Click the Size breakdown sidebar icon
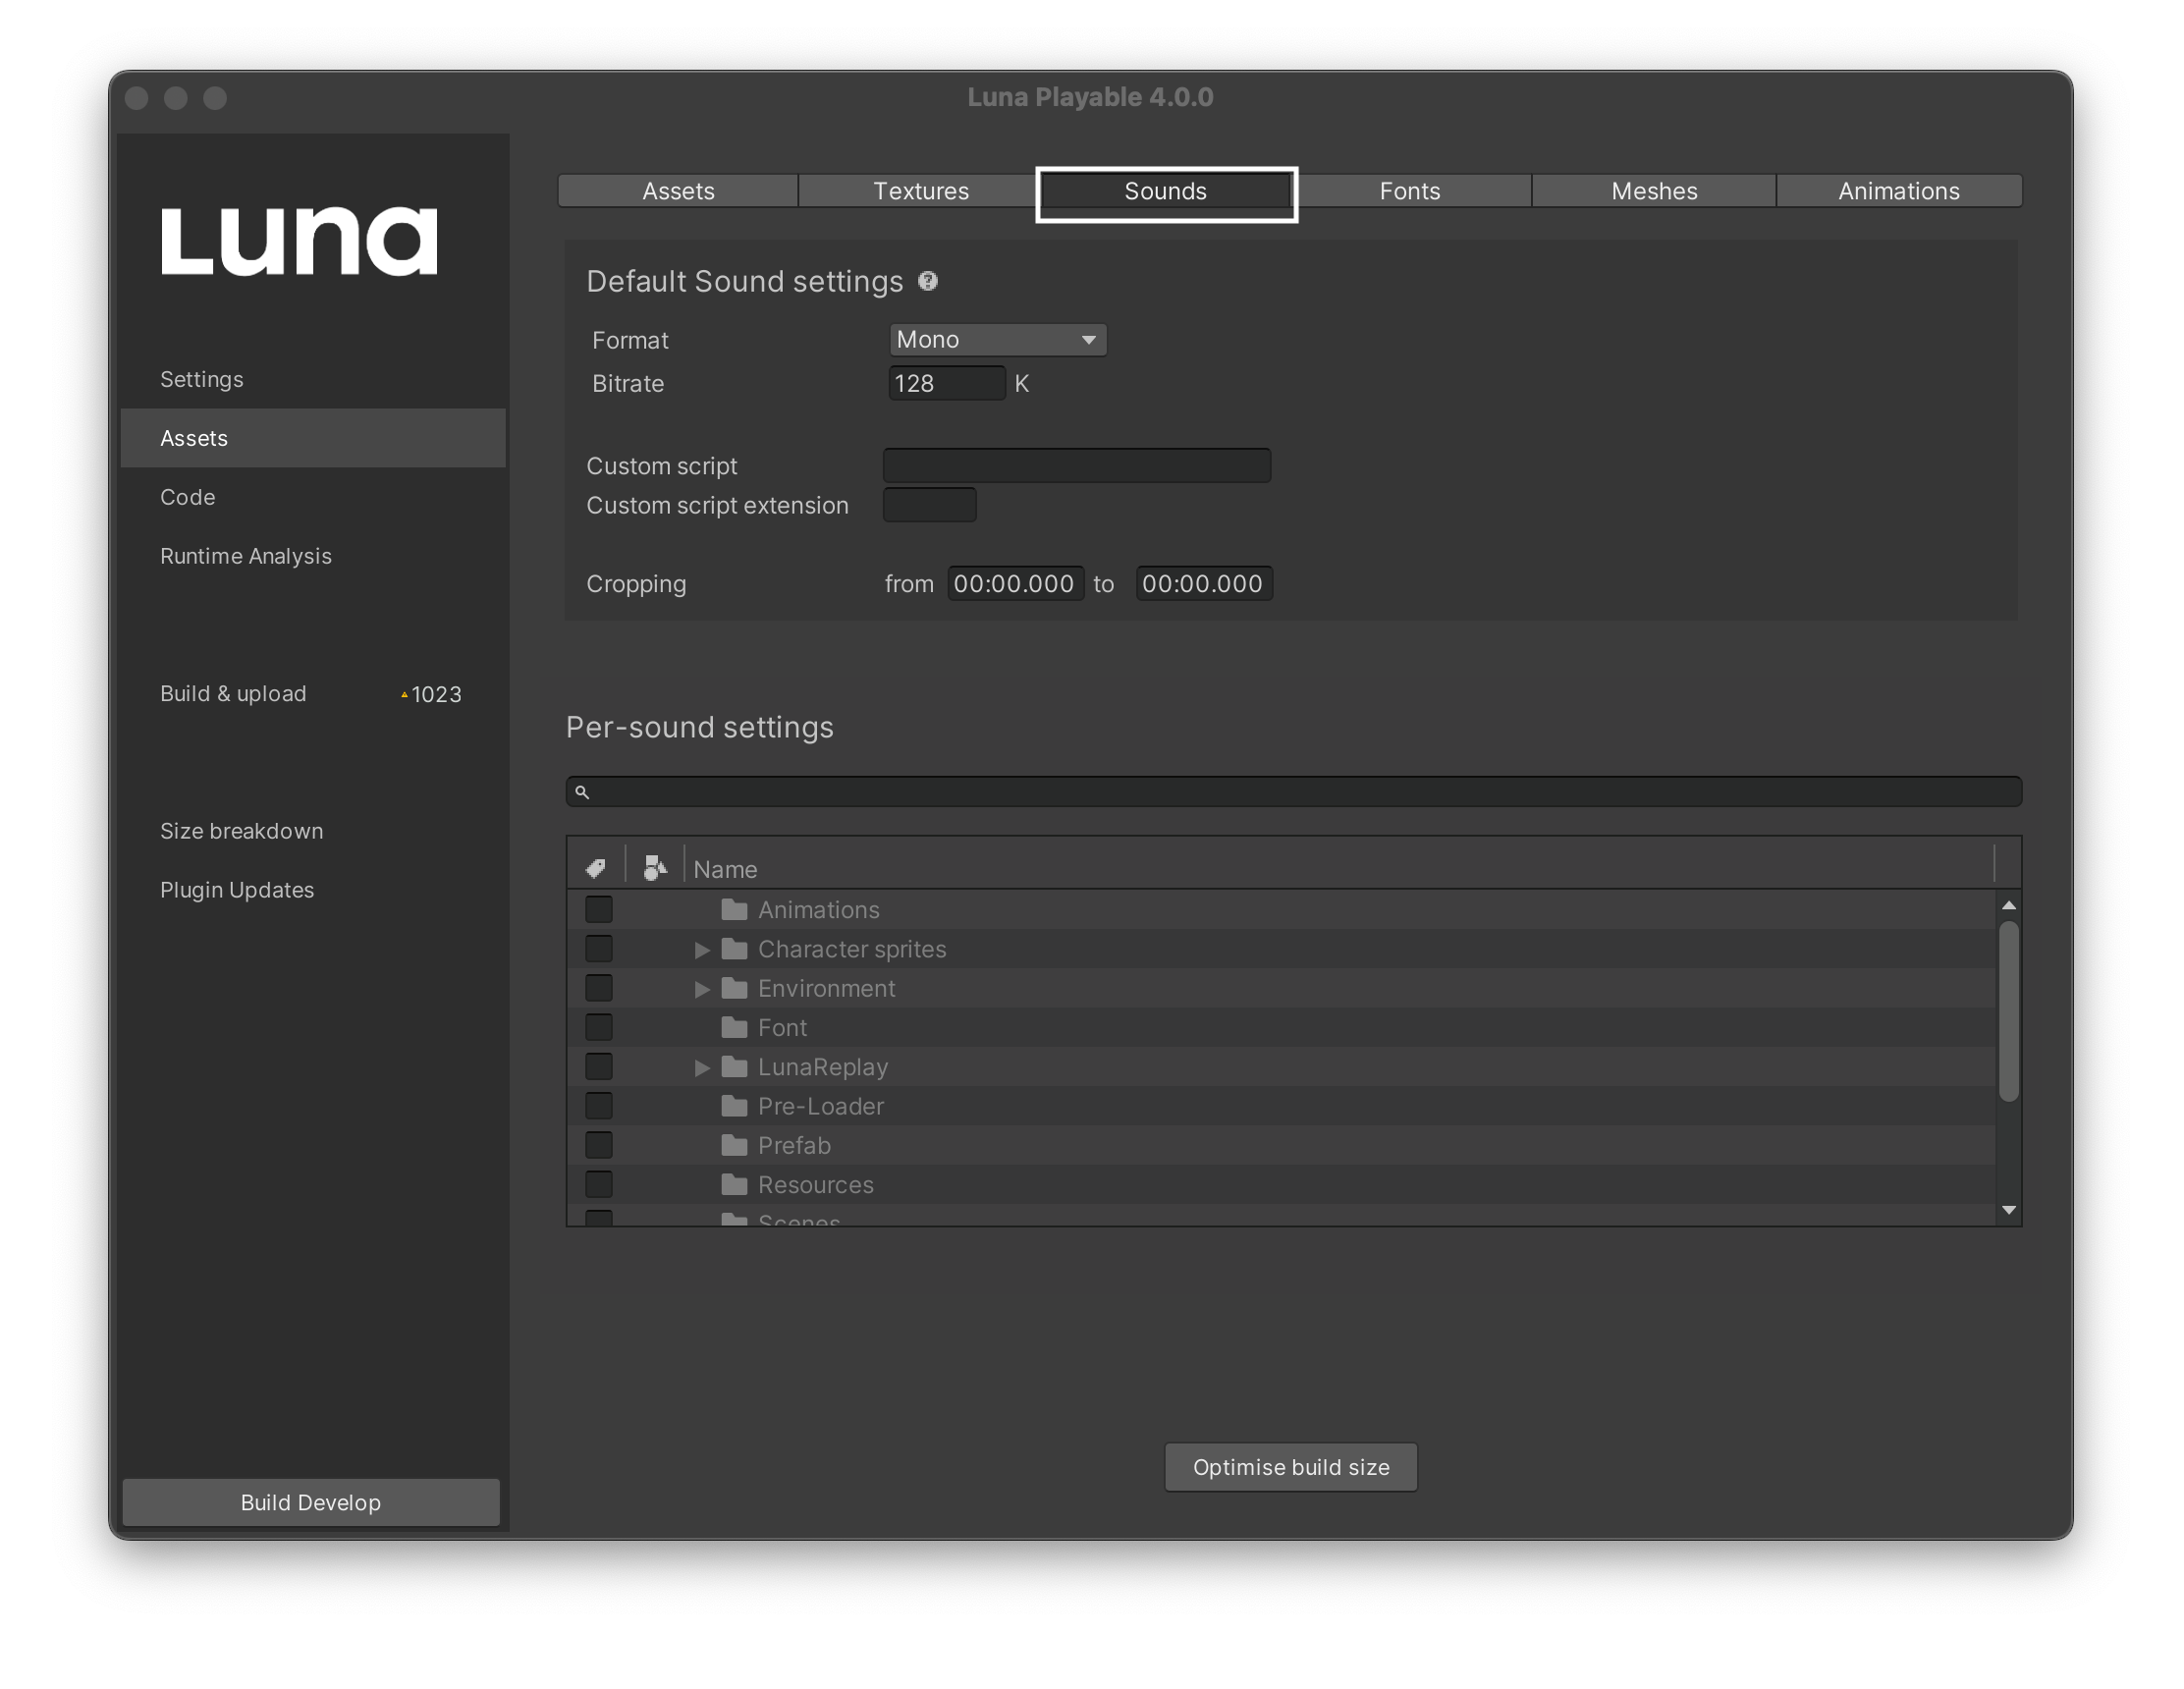The height and width of the screenshot is (1689, 2184). tap(242, 828)
